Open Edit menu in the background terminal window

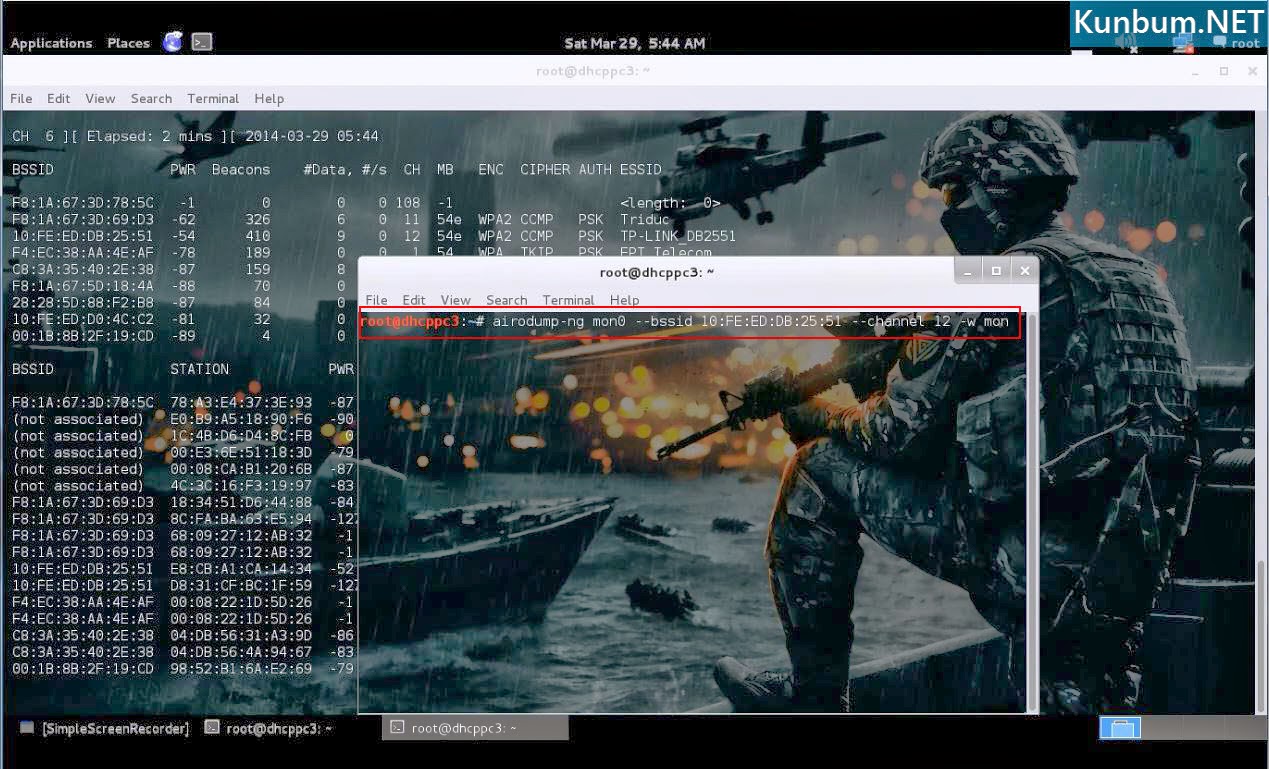pos(59,98)
